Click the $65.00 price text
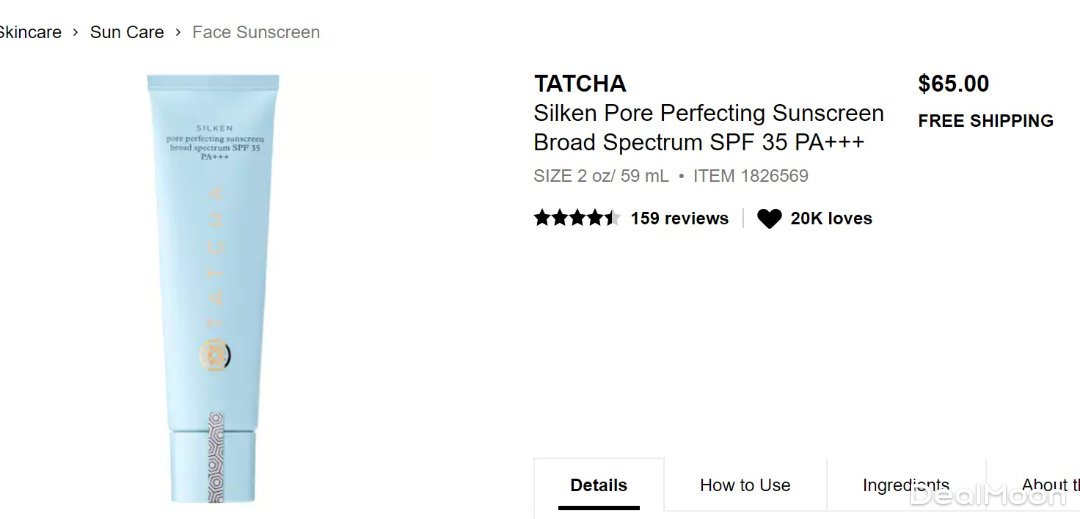 (x=953, y=84)
